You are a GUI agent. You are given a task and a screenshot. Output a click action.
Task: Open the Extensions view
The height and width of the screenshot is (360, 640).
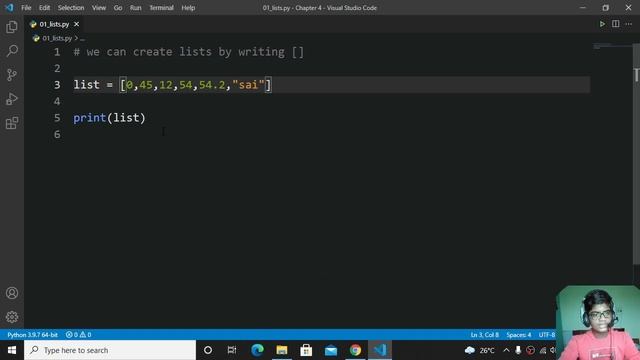coord(12,123)
